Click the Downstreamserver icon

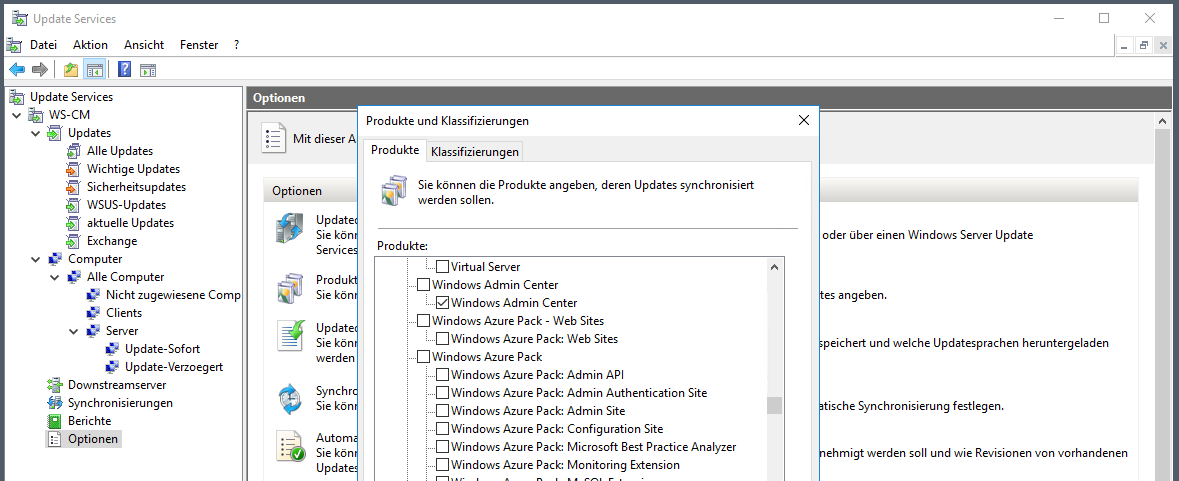pos(54,385)
